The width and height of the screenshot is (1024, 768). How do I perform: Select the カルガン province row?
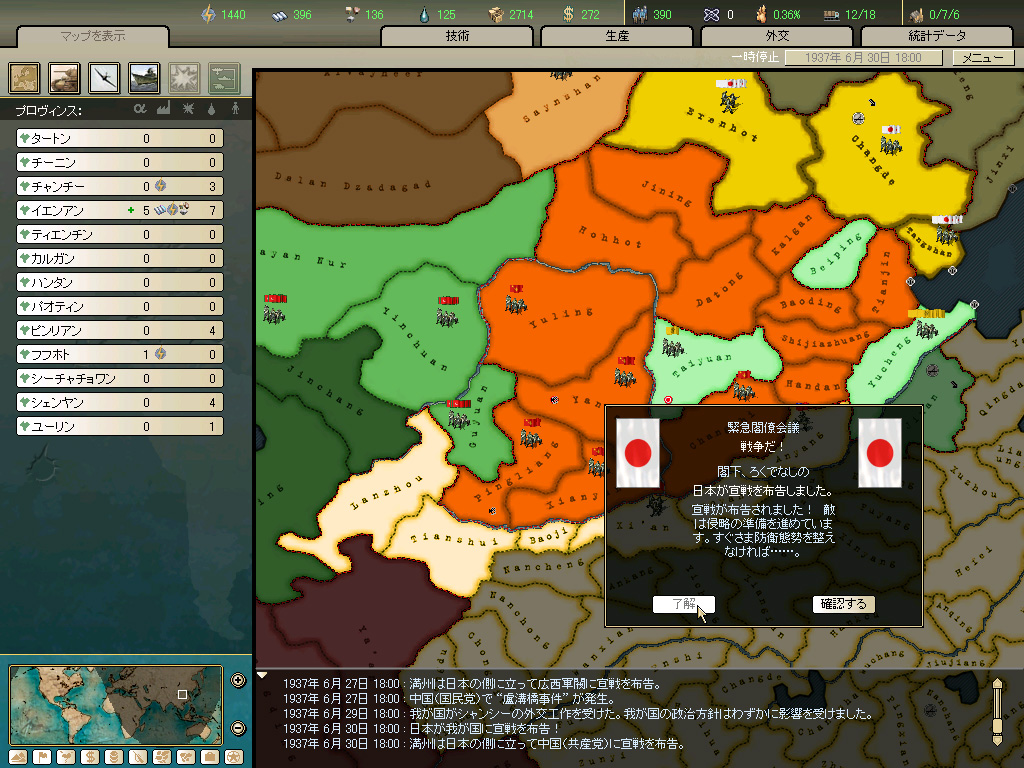[x=120, y=258]
